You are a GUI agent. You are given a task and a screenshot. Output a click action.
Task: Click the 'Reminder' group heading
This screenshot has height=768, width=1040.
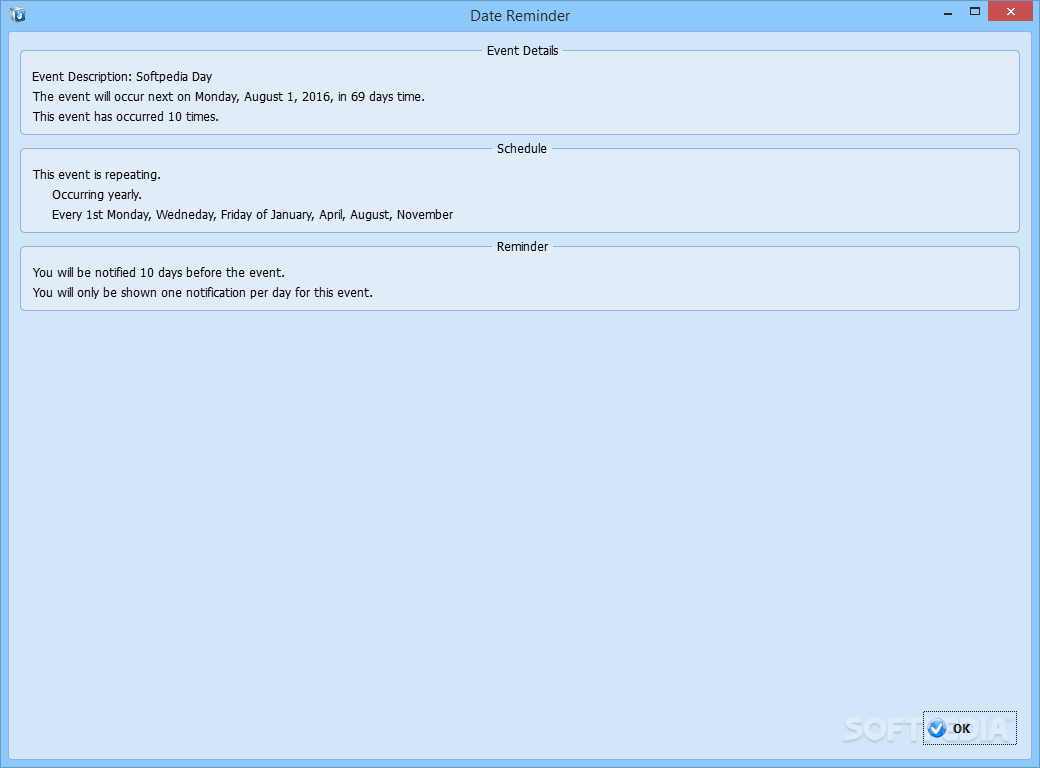click(523, 247)
